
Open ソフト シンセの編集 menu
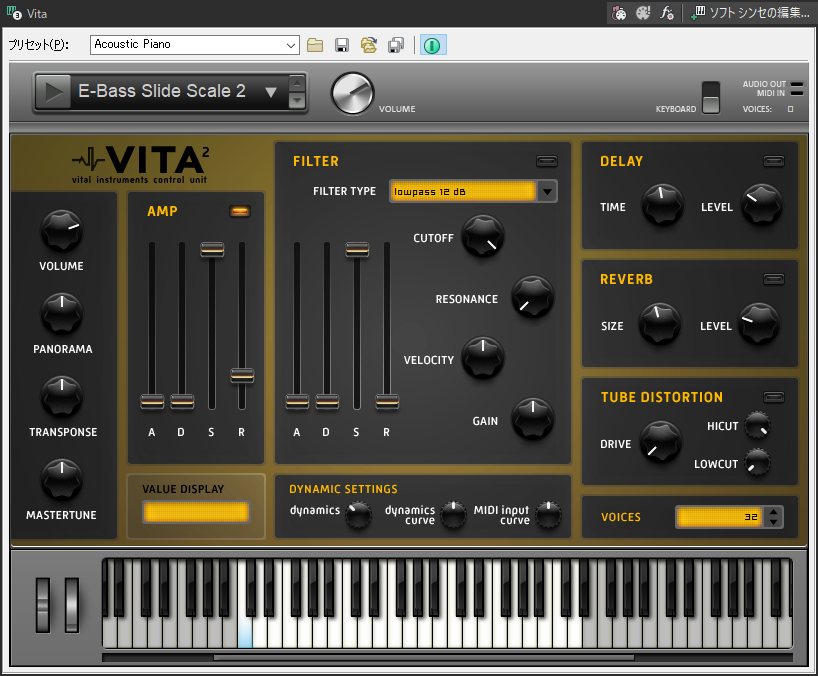[x=750, y=13]
